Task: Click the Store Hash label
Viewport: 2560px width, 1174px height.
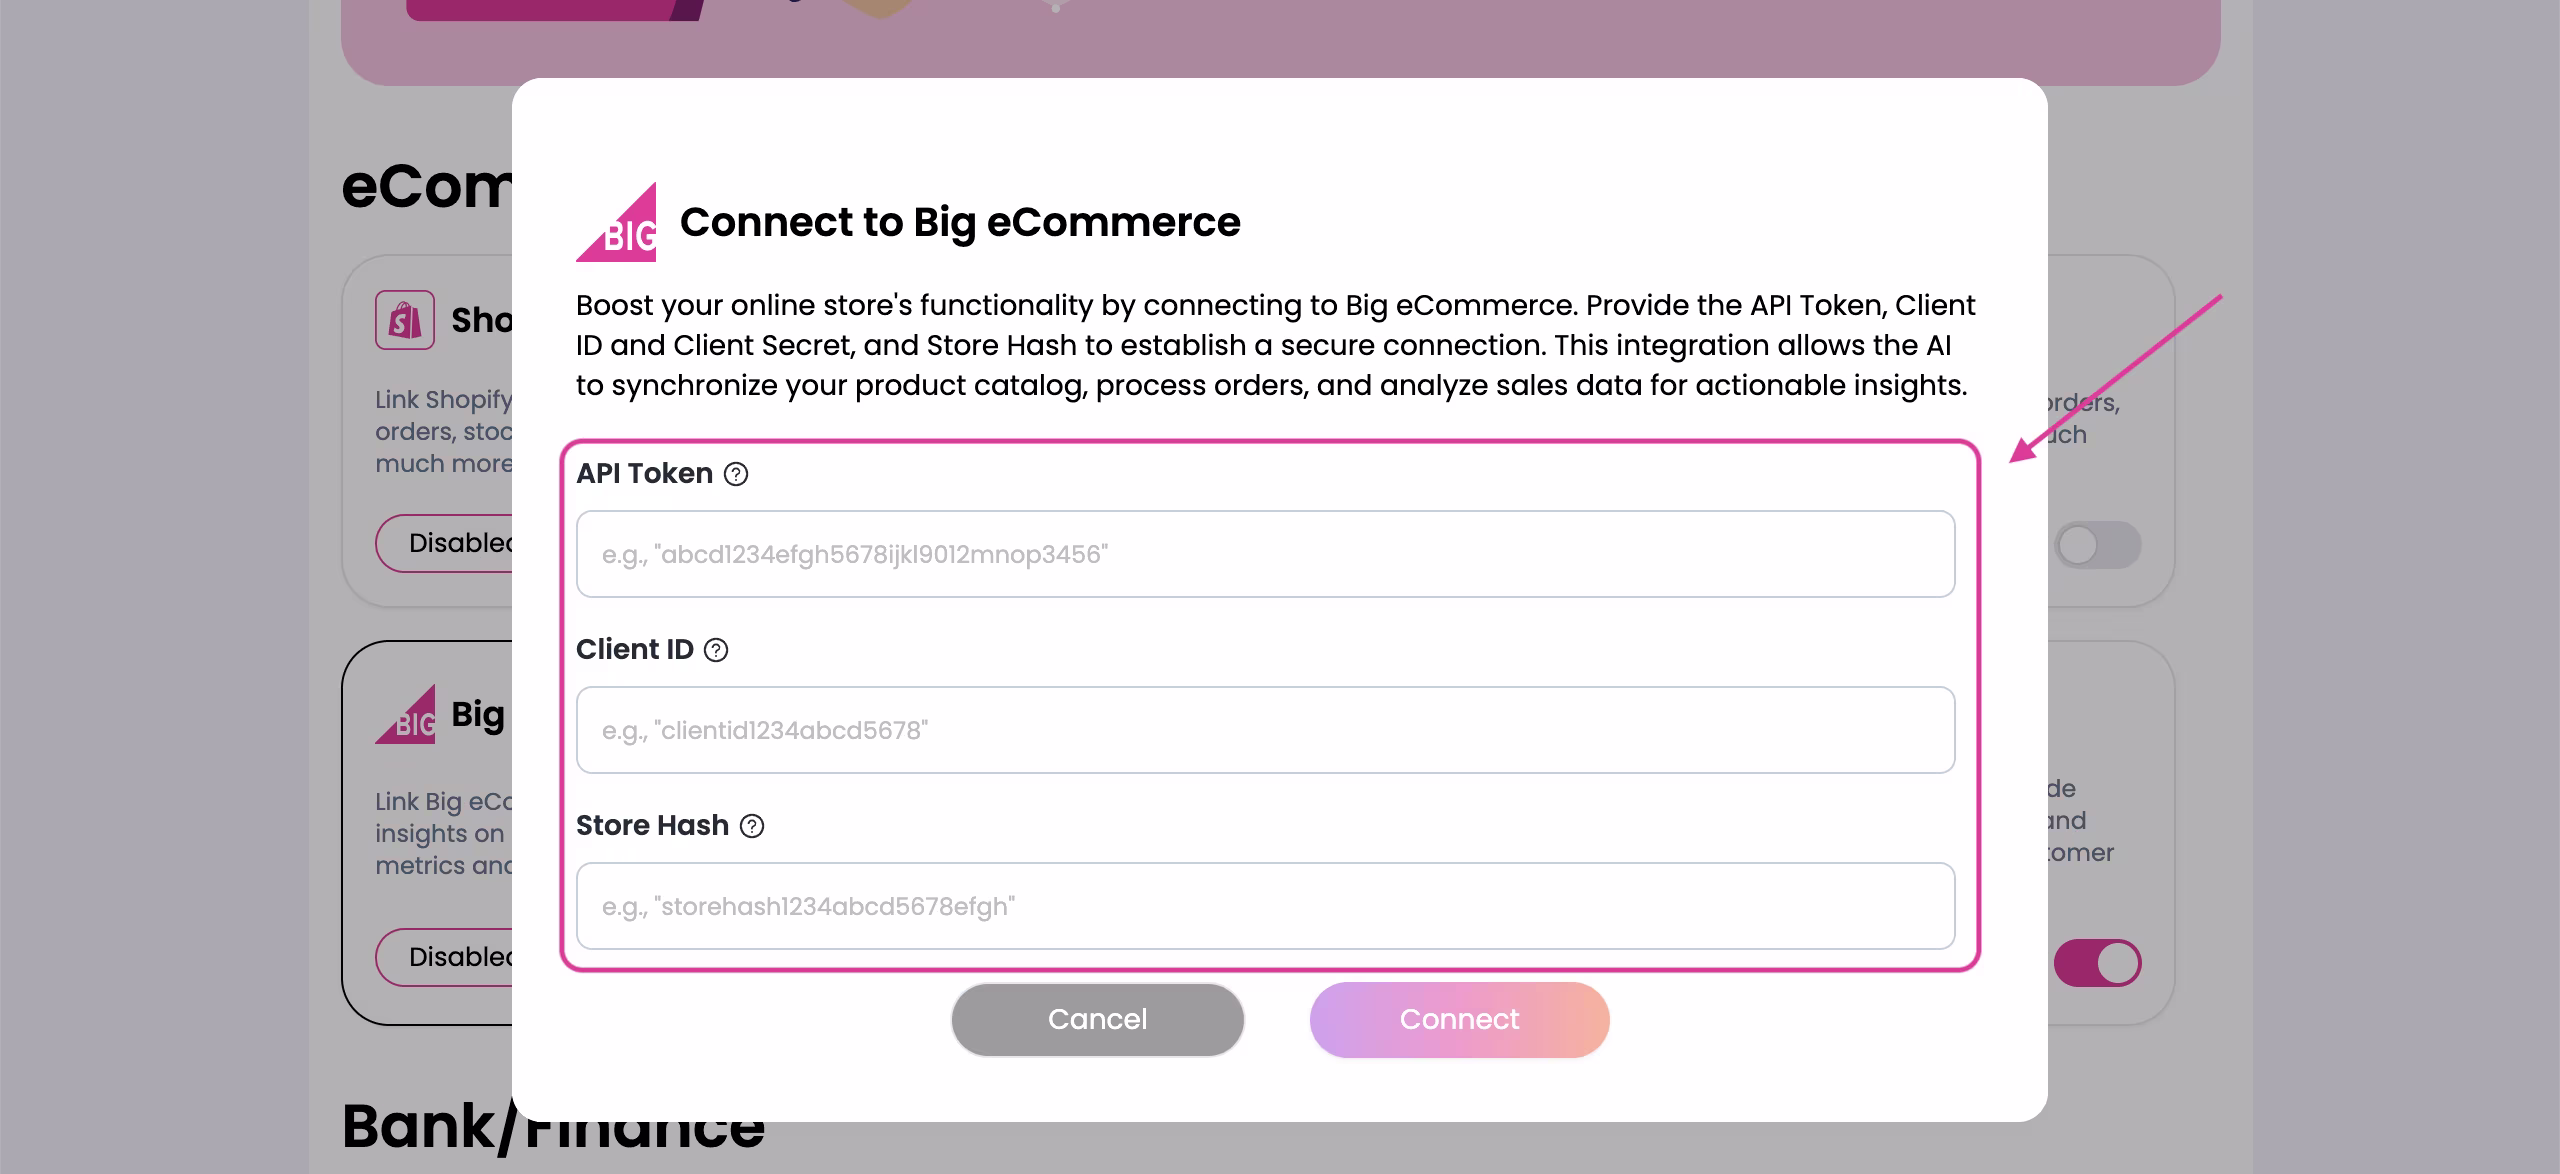Action: pyautogui.click(x=652, y=825)
